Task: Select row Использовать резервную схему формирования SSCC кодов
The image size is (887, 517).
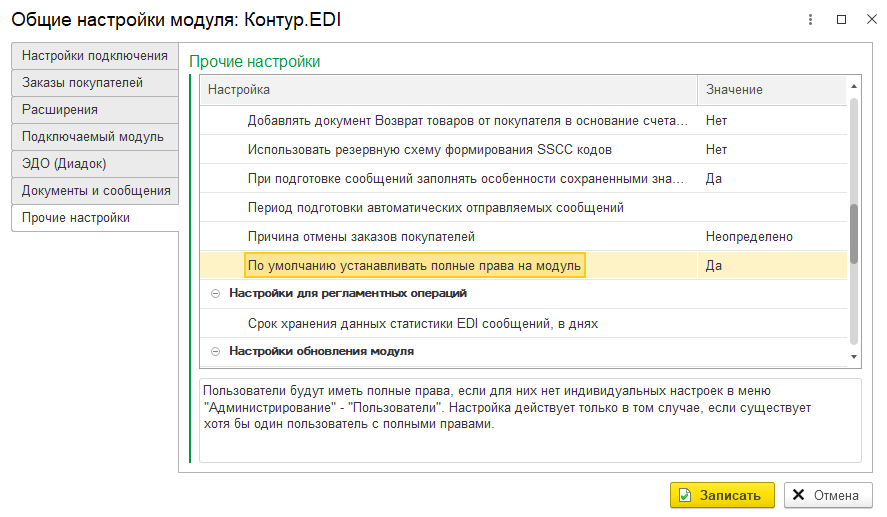Action: (523, 149)
